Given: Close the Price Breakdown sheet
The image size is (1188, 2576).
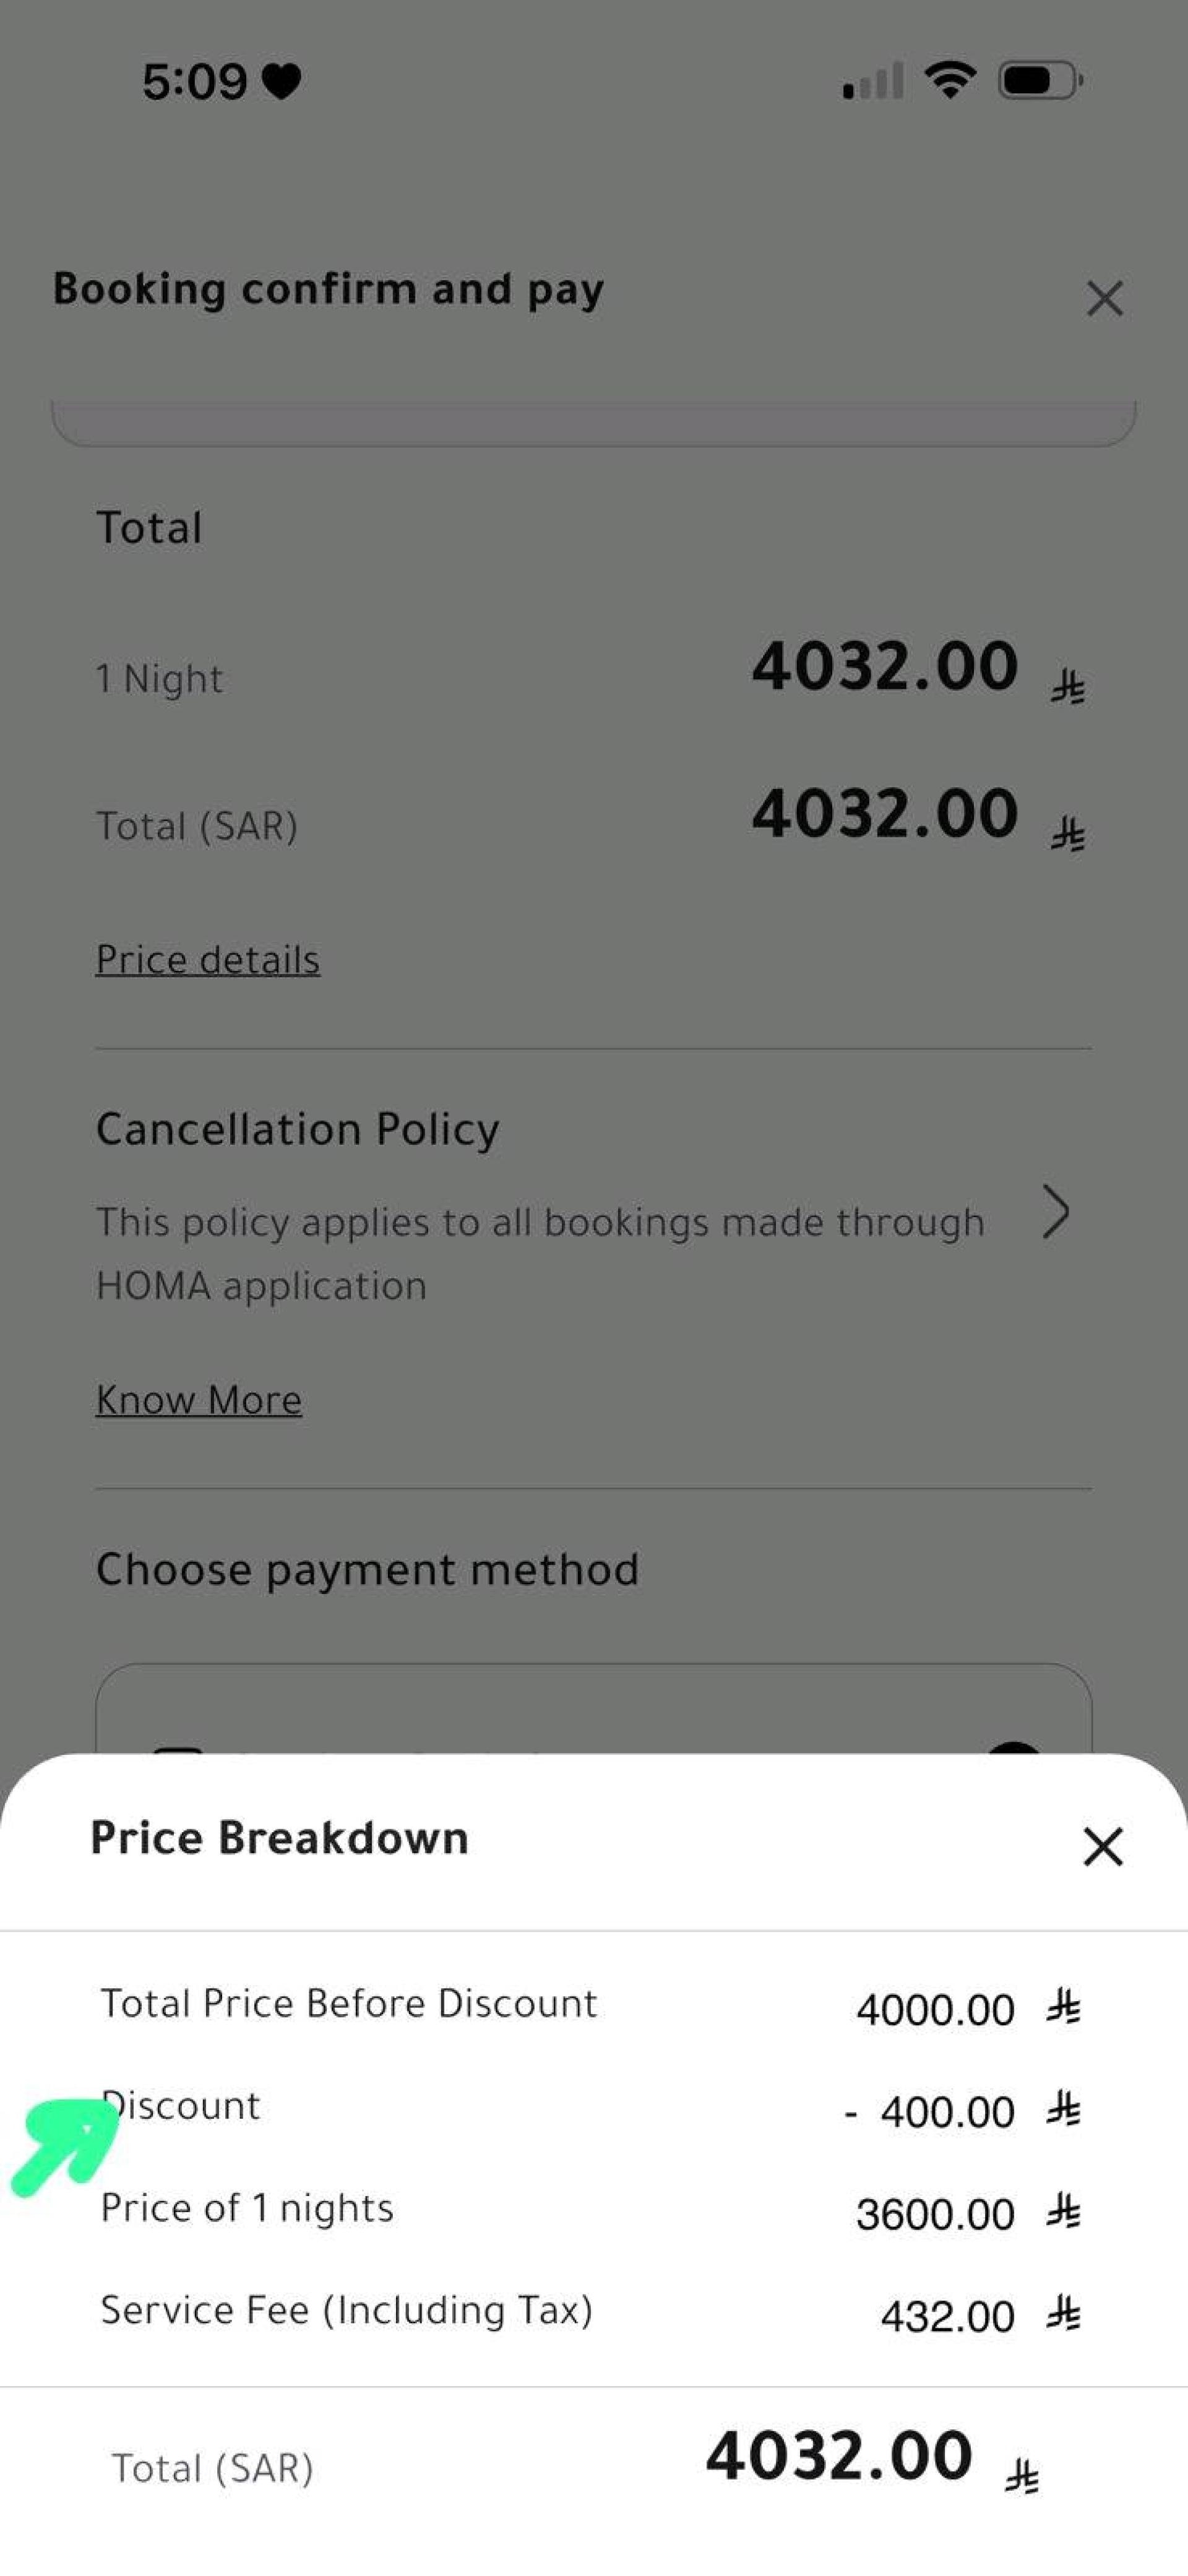Looking at the screenshot, I should (1103, 1846).
